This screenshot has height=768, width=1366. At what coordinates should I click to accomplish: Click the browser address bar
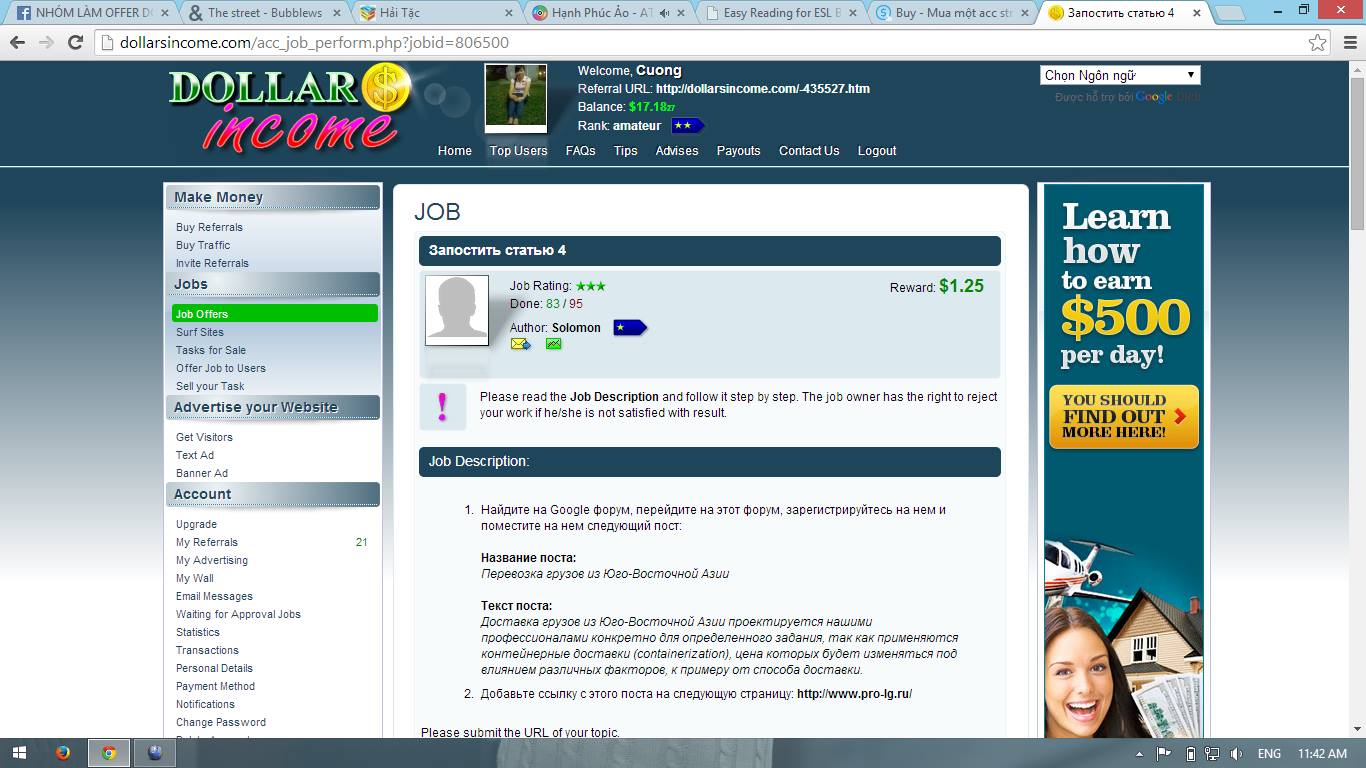coord(700,43)
